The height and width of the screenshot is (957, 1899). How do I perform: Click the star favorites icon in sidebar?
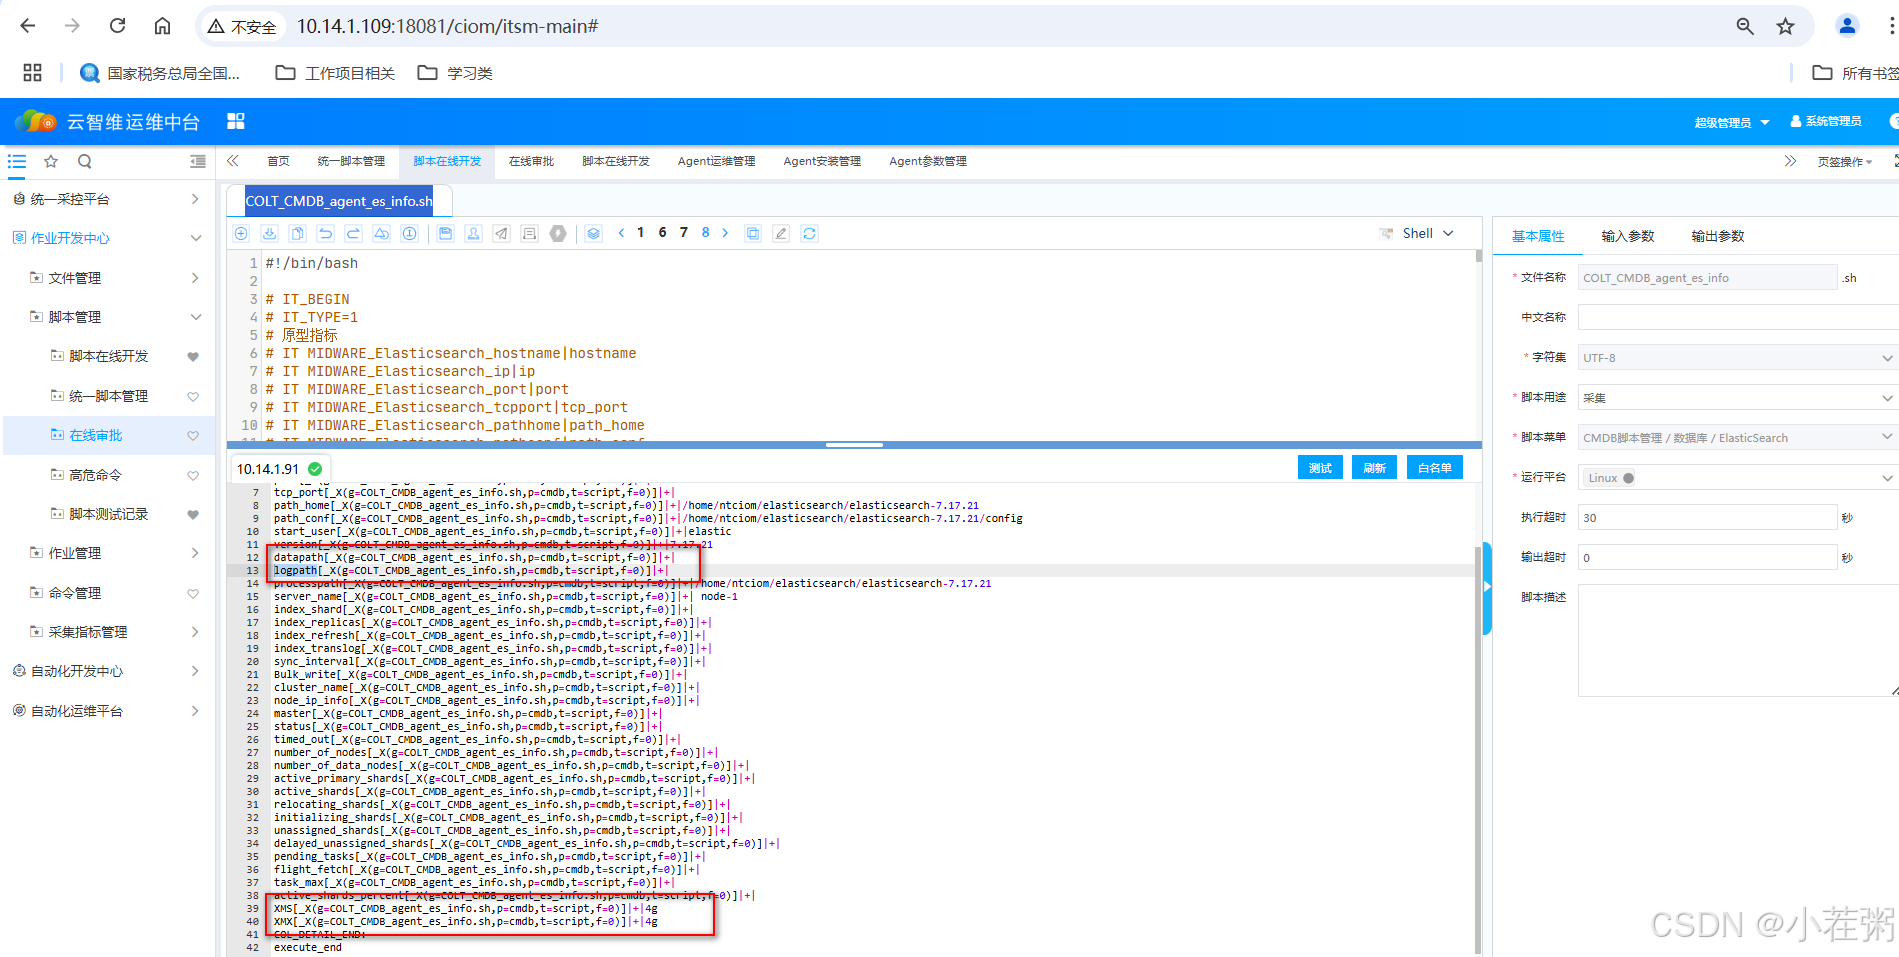click(50, 161)
